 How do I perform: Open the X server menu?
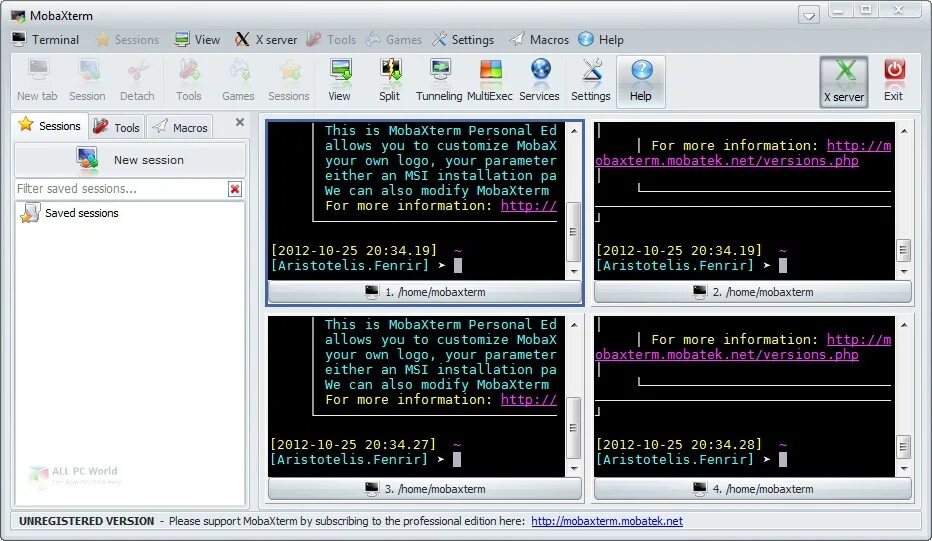click(266, 40)
